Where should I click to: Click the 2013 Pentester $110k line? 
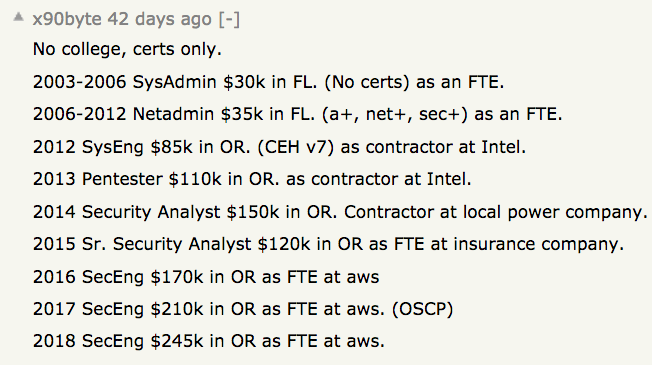pos(252,179)
